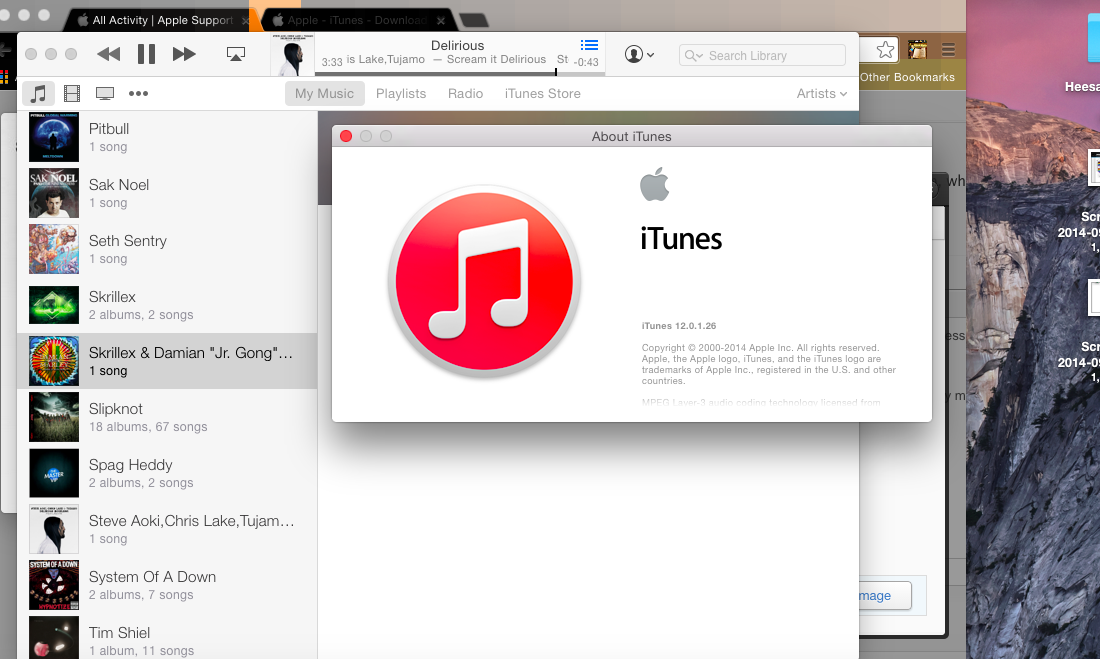
Task: Close the All Activity browser tab
Action: click(x=246, y=21)
